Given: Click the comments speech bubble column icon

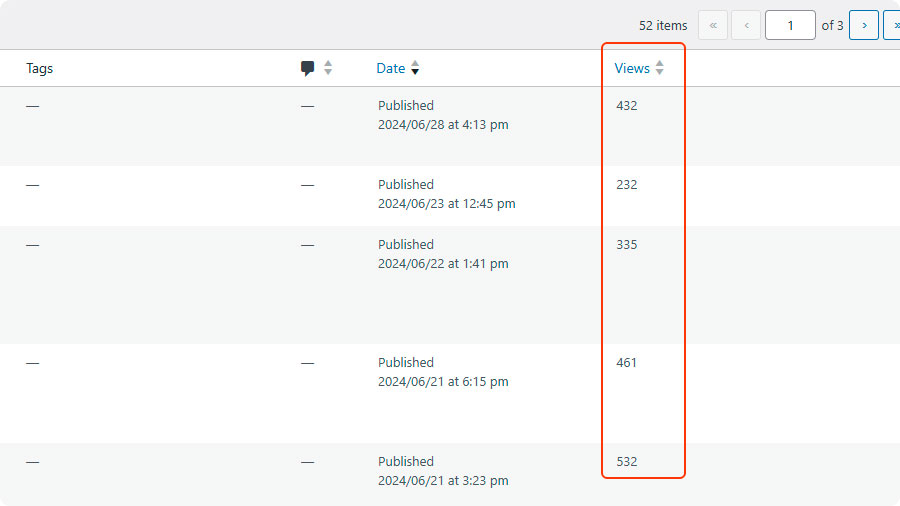Looking at the screenshot, I should [x=307, y=68].
